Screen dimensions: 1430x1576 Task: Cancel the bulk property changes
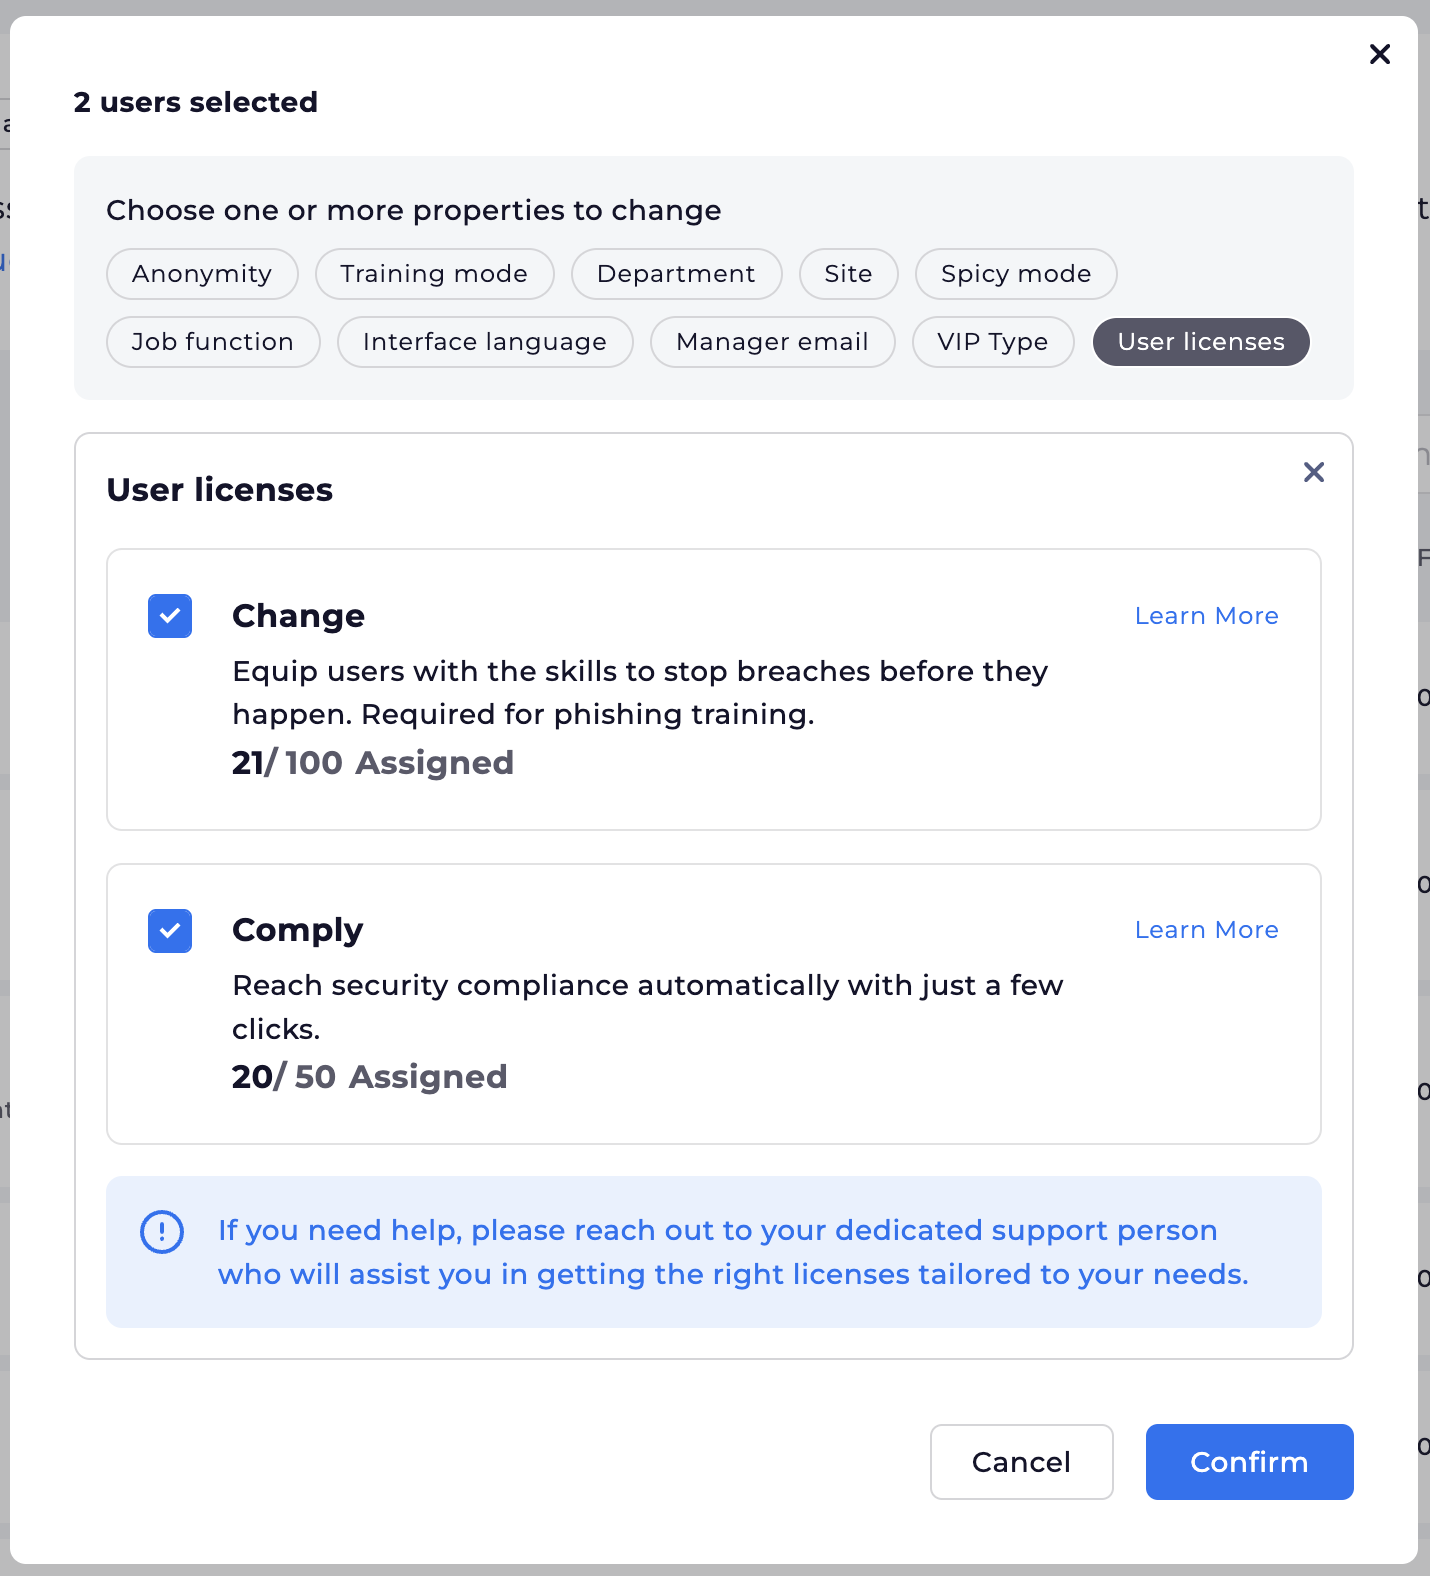1021,1462
